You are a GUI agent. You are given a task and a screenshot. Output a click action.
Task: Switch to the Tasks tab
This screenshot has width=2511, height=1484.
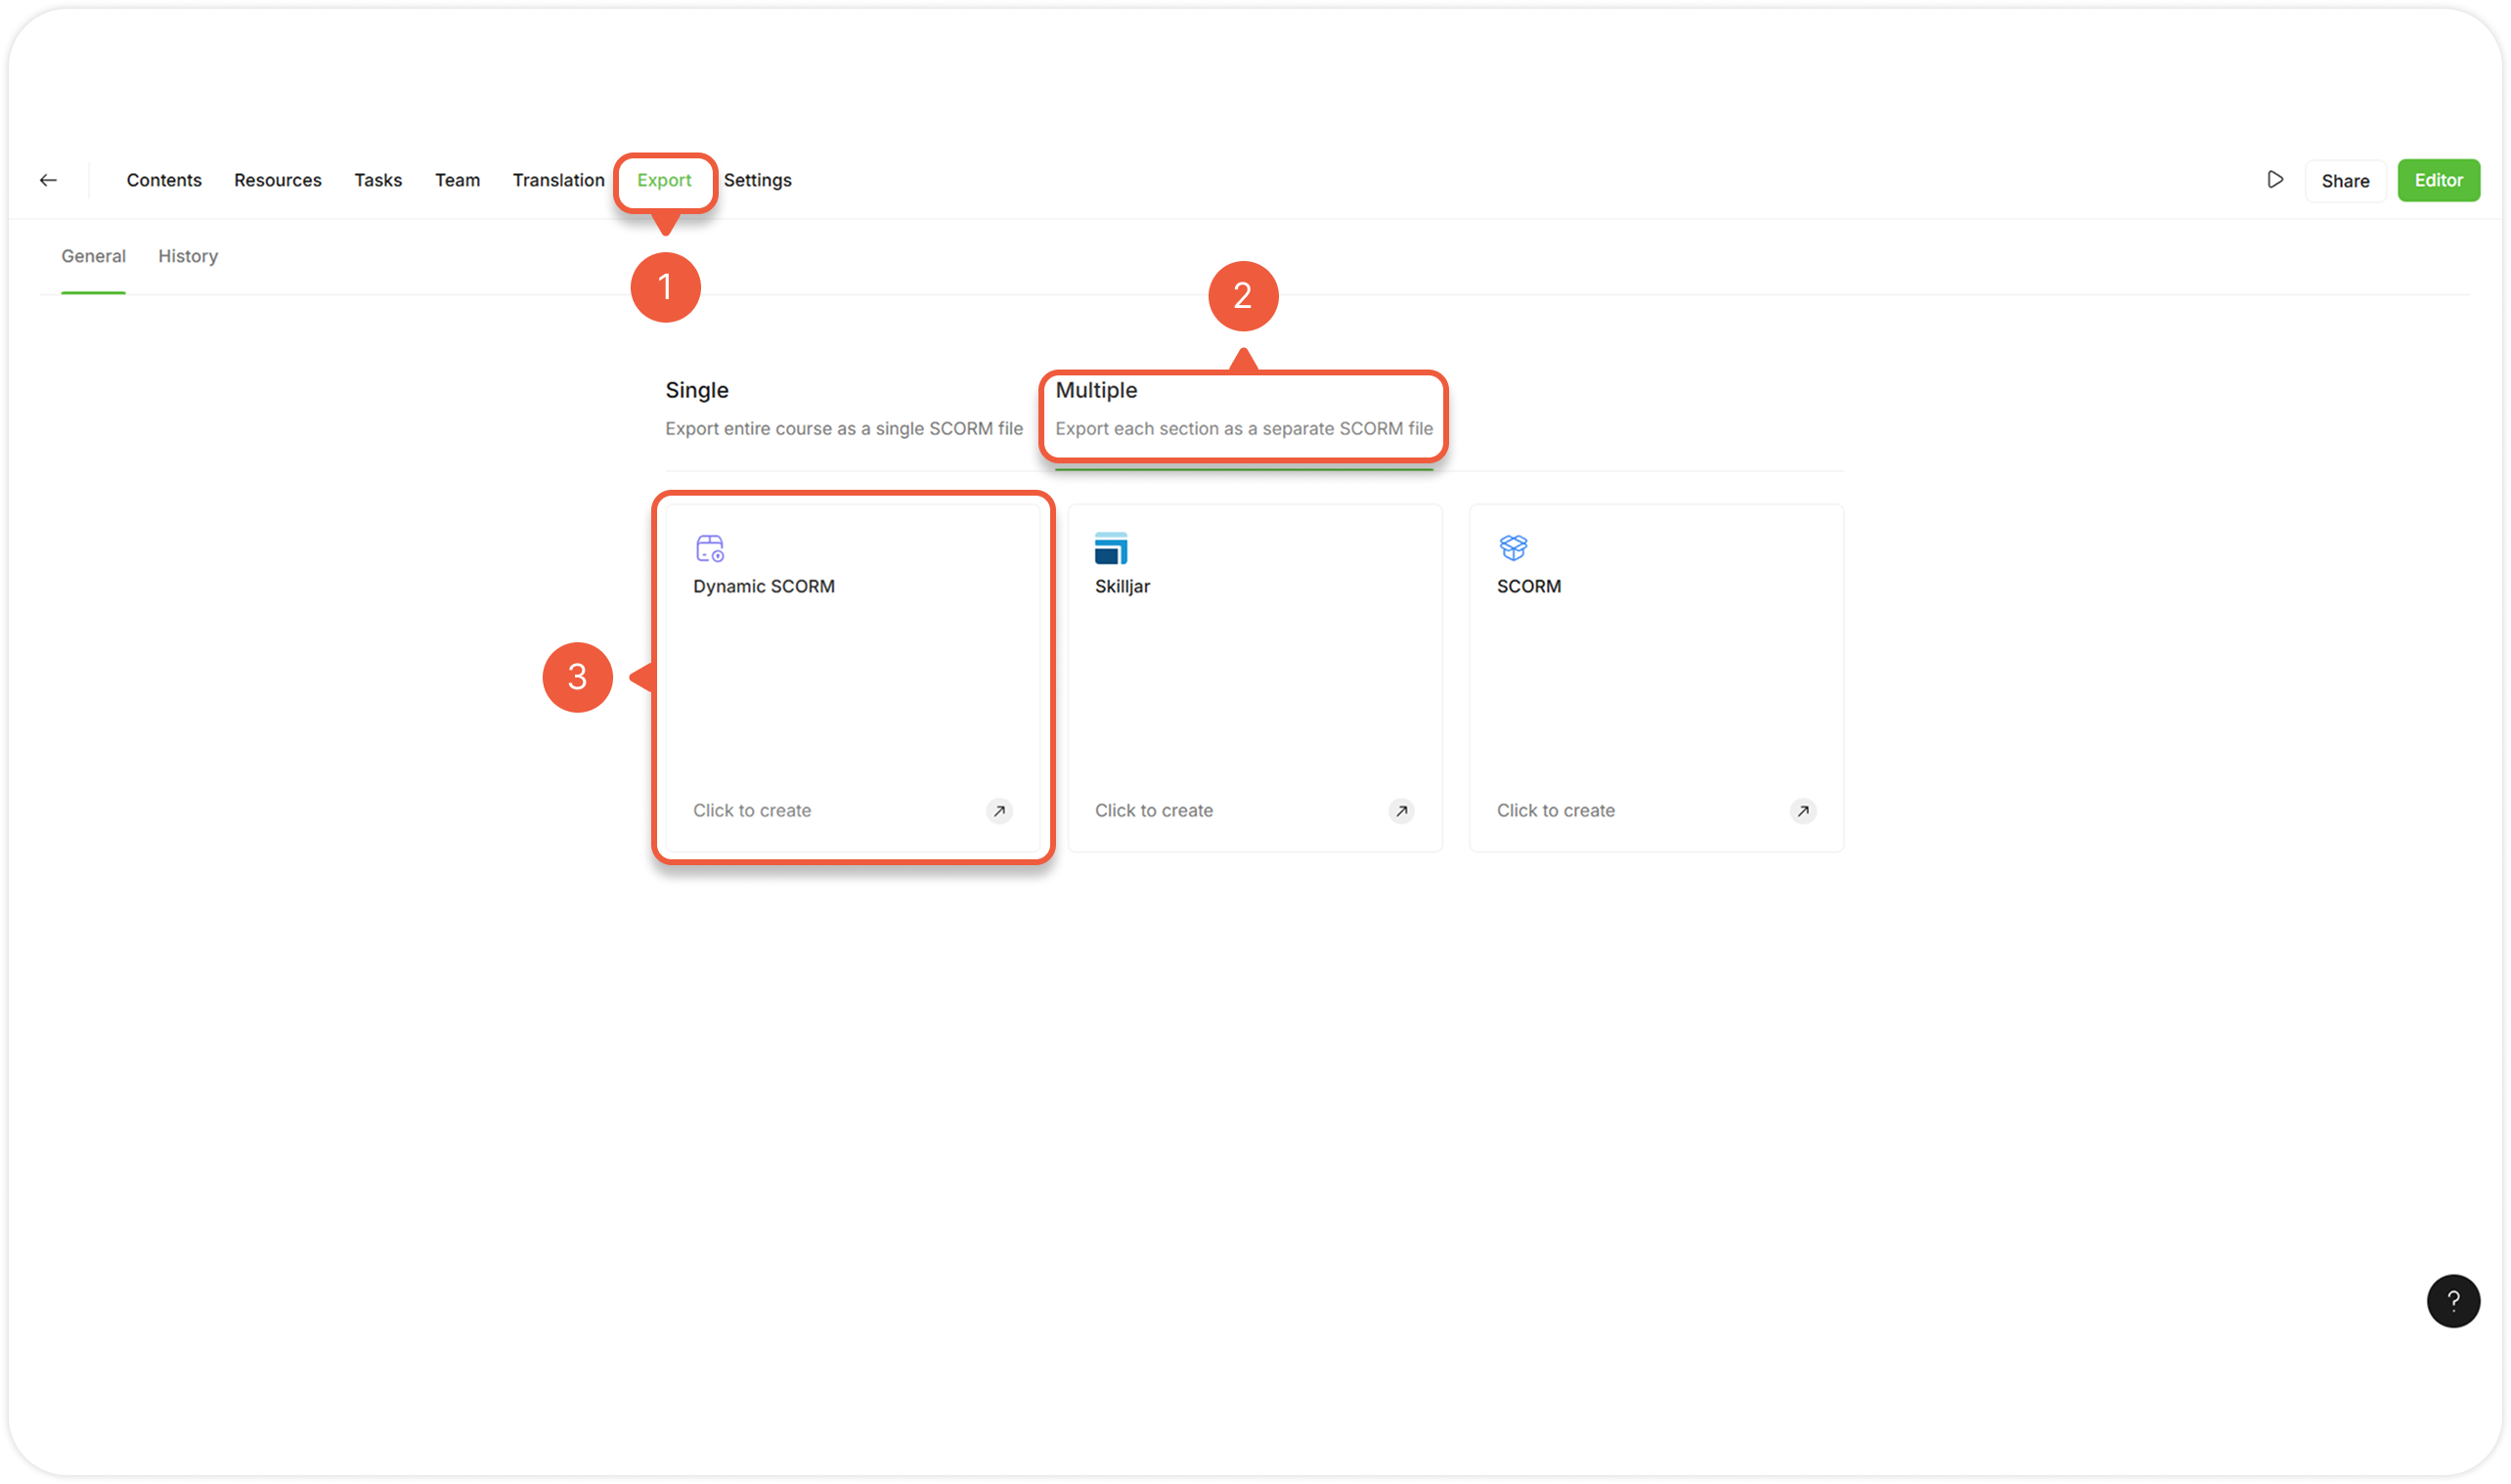tap(378, 180)
